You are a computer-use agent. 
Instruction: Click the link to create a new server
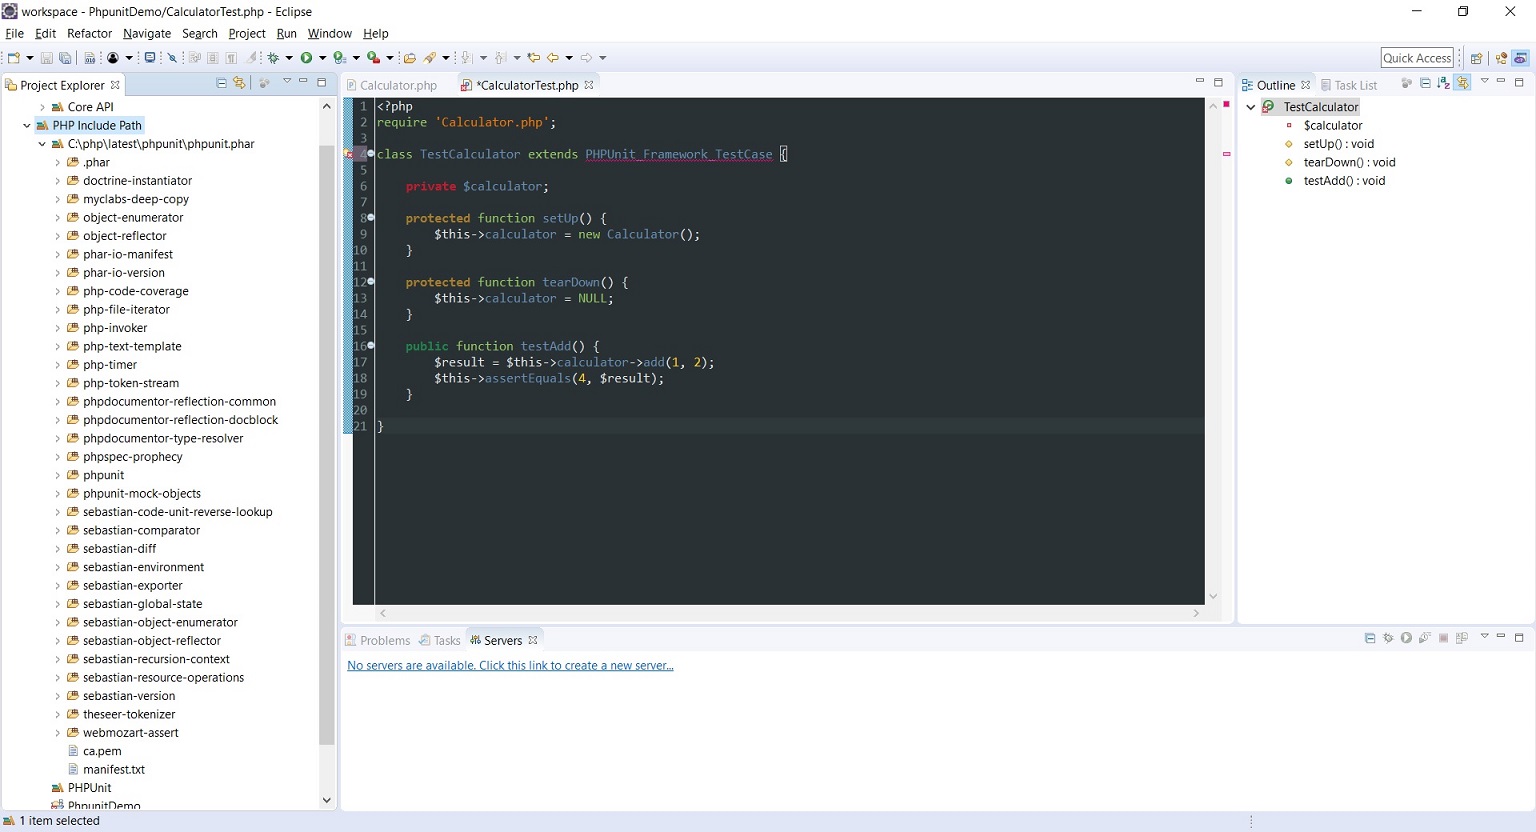pyautogui.click(x=510, y=665)
